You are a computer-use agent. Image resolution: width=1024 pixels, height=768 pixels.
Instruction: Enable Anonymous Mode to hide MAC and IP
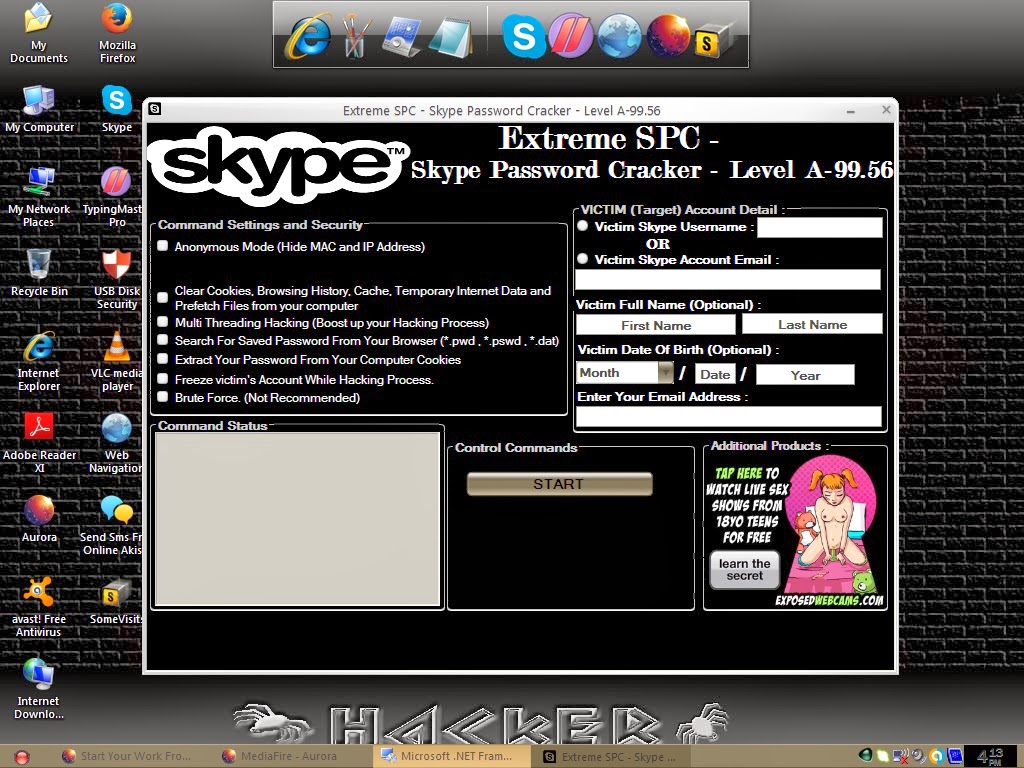(162, 245)
